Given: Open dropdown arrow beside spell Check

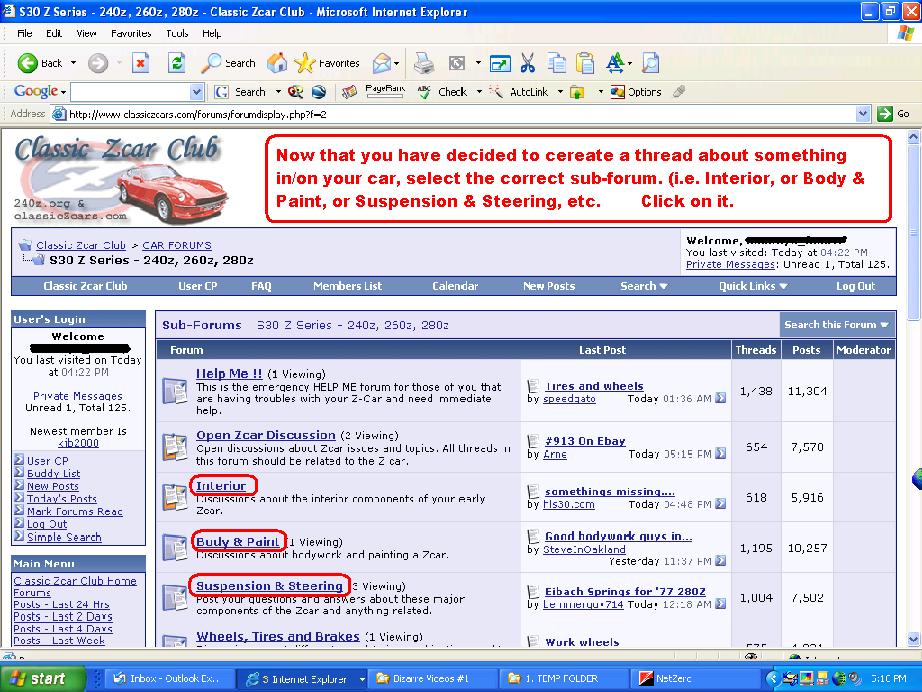Looking at the screenshot, I should coord(479,92).
